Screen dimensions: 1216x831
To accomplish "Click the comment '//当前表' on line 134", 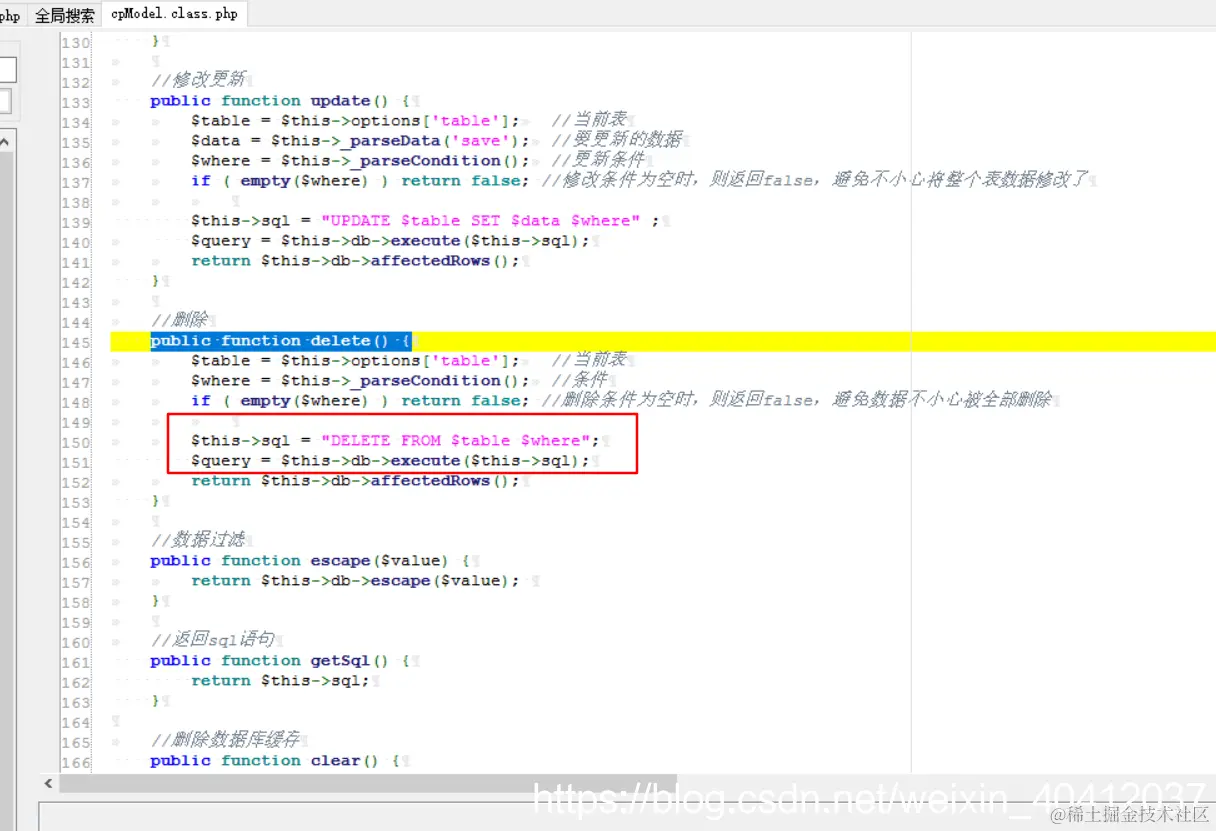I will coord(589,120).
